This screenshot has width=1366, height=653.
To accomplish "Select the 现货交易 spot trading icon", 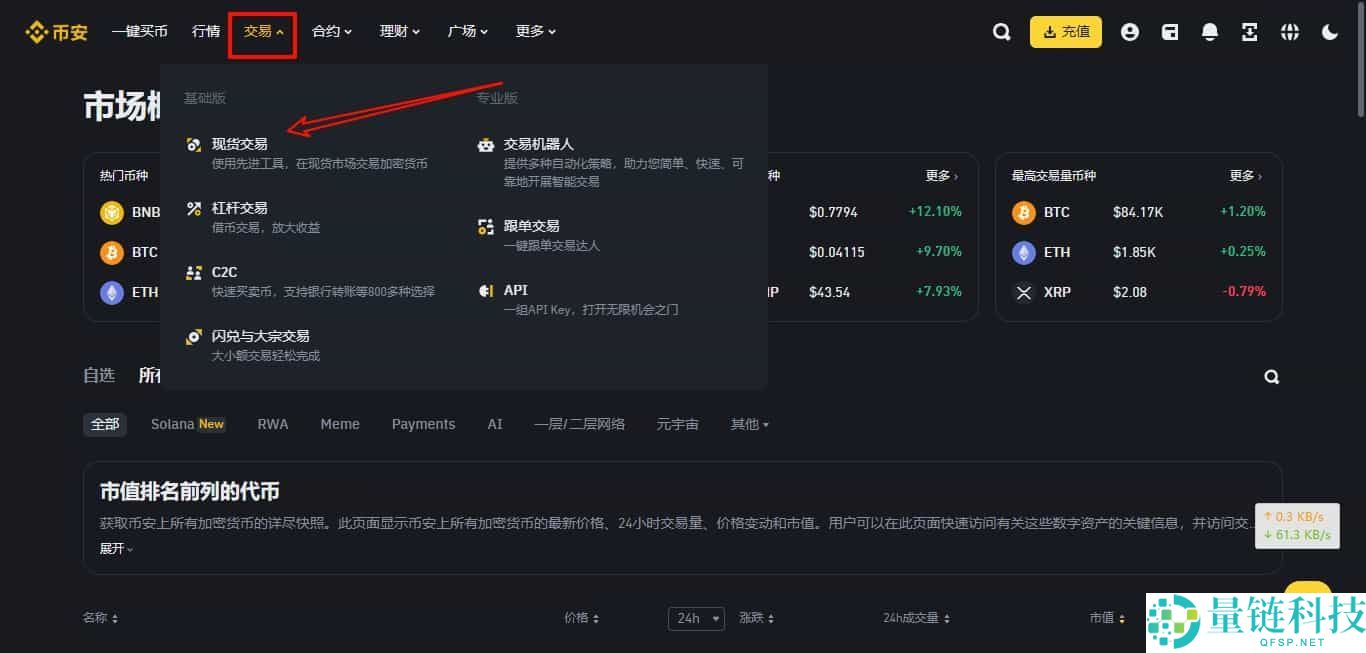I will coord(193,144).
